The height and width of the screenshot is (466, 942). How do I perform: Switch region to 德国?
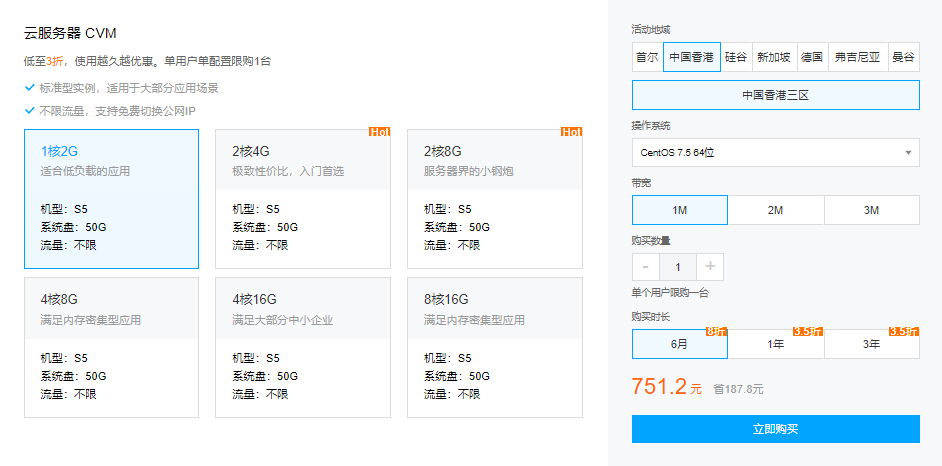coord(812,57)
